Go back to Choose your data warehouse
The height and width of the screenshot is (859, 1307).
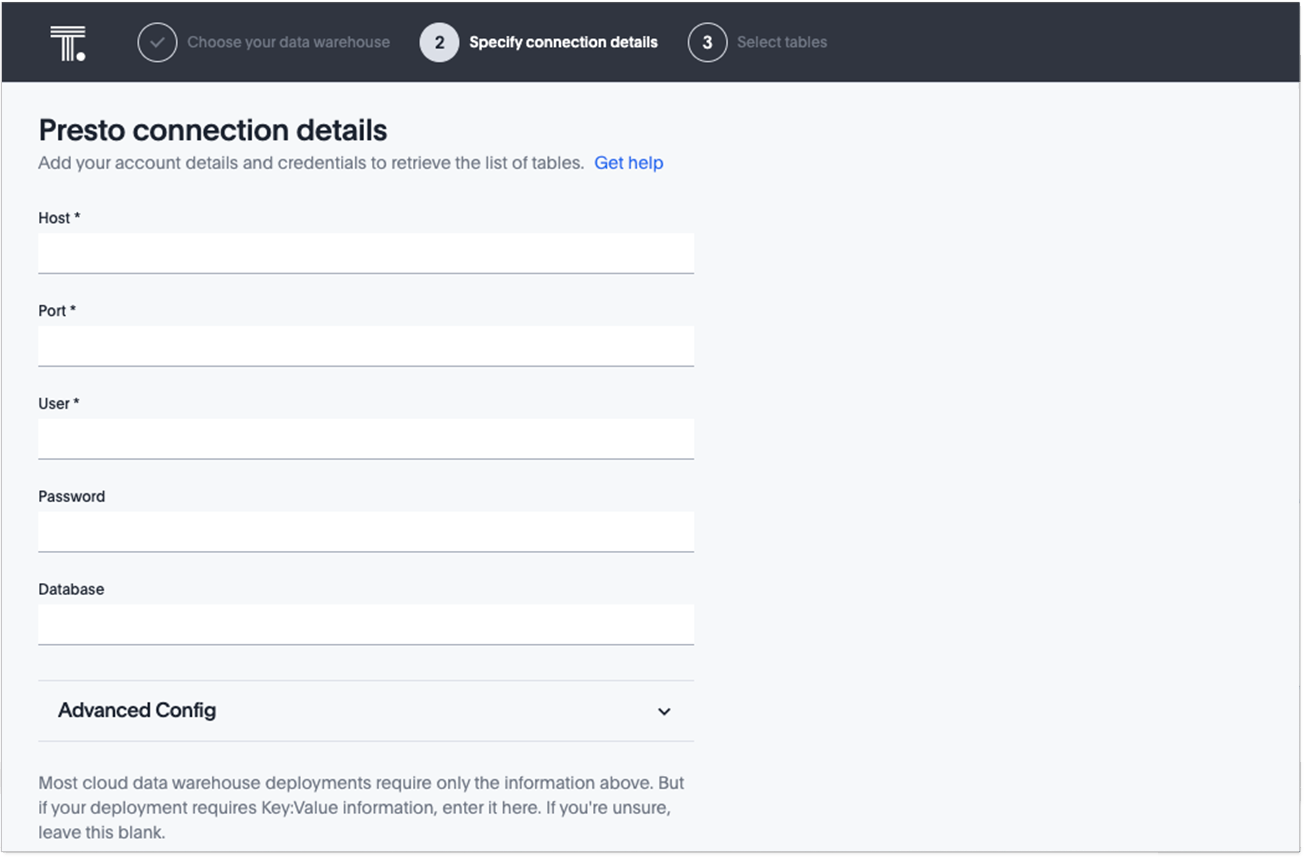[x=288, y=43]
